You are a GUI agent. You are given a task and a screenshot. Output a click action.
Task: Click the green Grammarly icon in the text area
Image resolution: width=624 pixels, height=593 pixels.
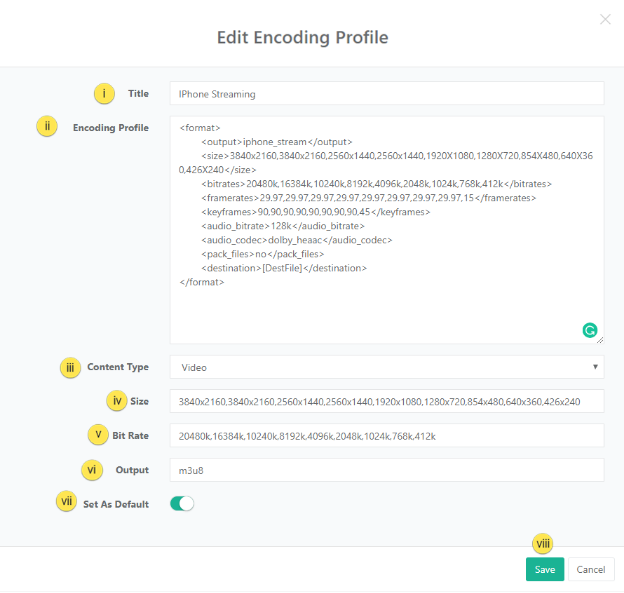590,329
